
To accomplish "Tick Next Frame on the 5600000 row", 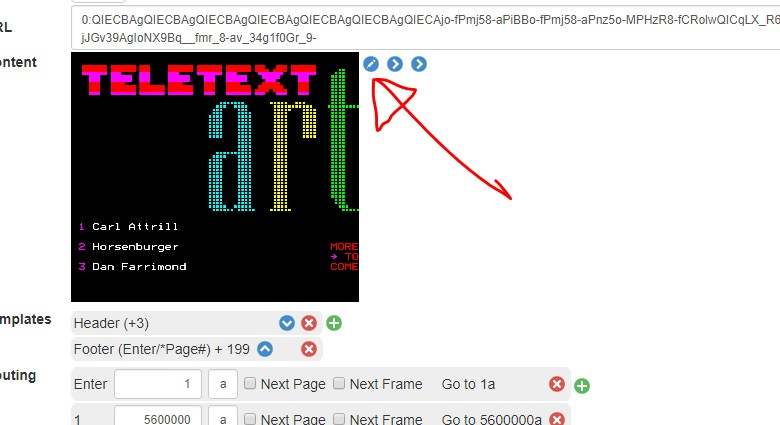I will pos(339,419).
